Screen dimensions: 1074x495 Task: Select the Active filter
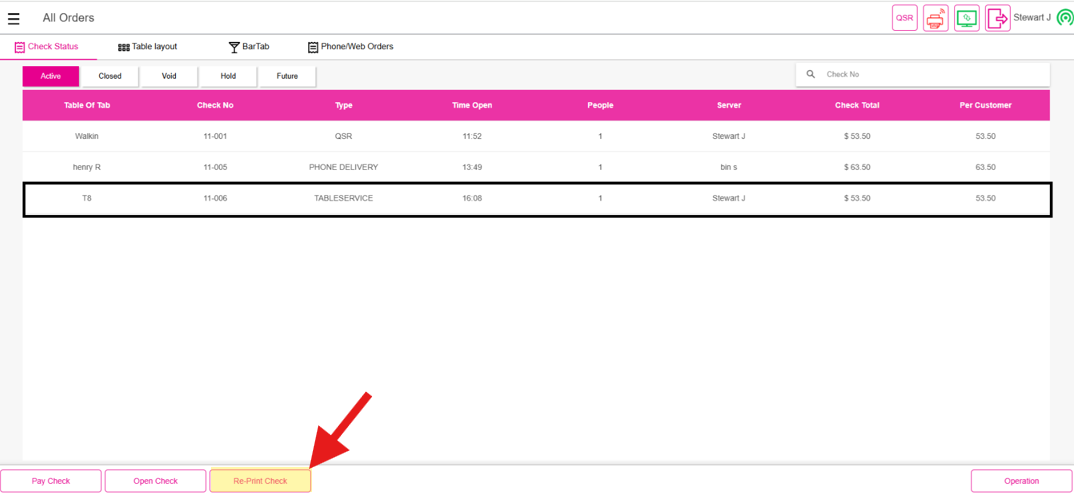pos(51,76)
